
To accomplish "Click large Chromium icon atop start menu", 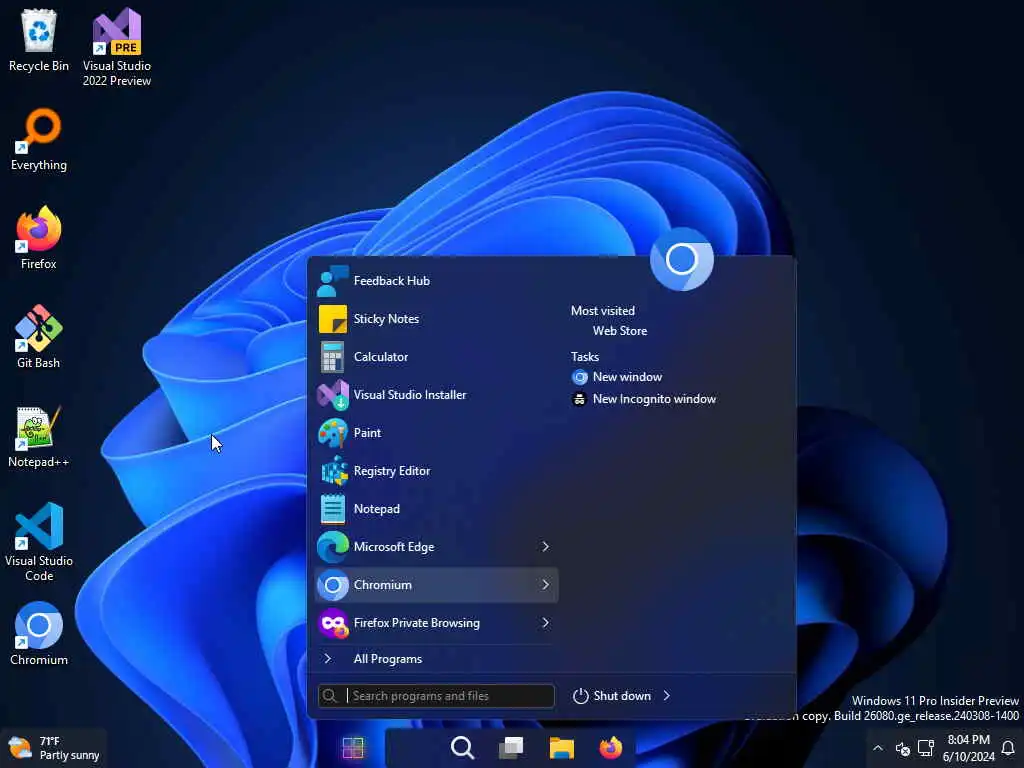I will (x=682, y=259).
